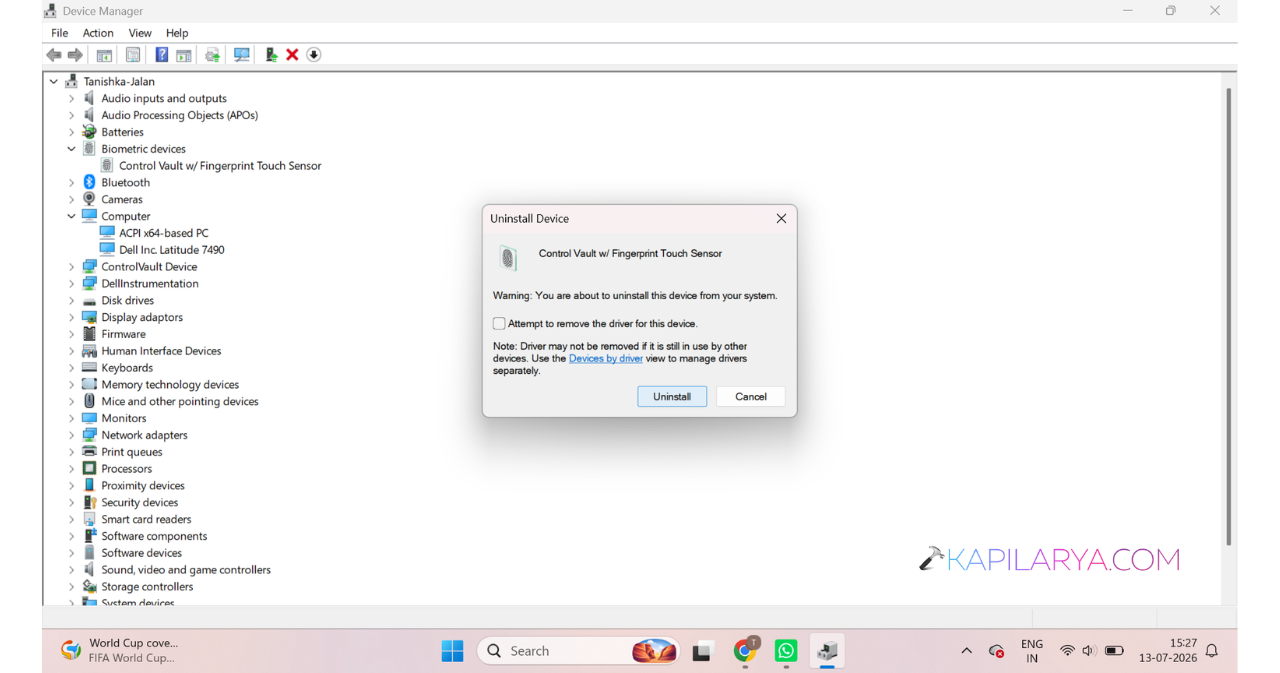This screenshot has height=673, width=1280.
Task: Open the Action menu
Action: coord(98,33)
